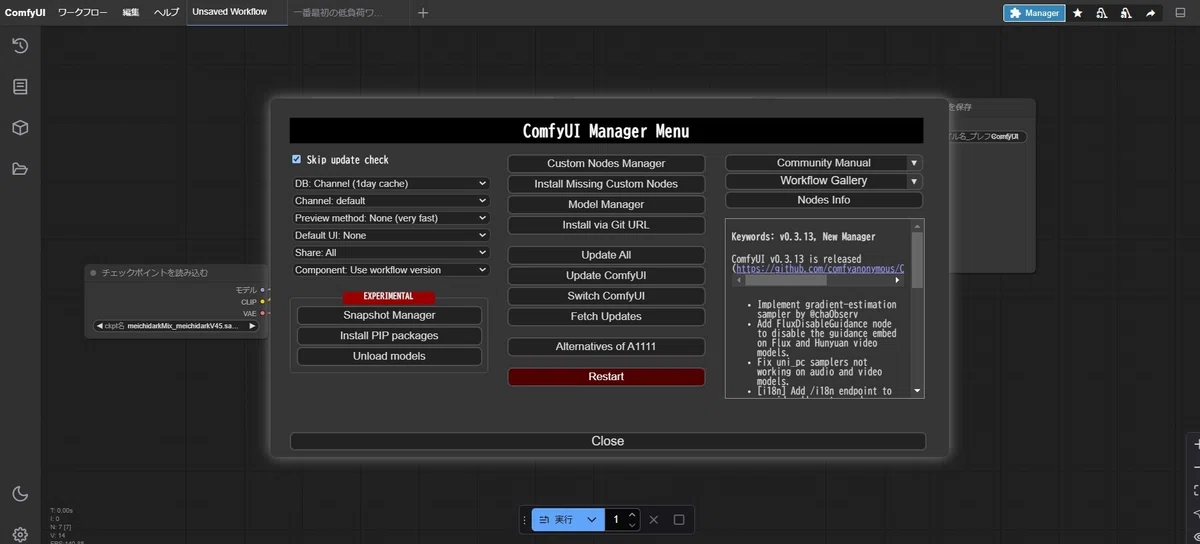Click Update ComfyUI button

click(x=606, y=275)
